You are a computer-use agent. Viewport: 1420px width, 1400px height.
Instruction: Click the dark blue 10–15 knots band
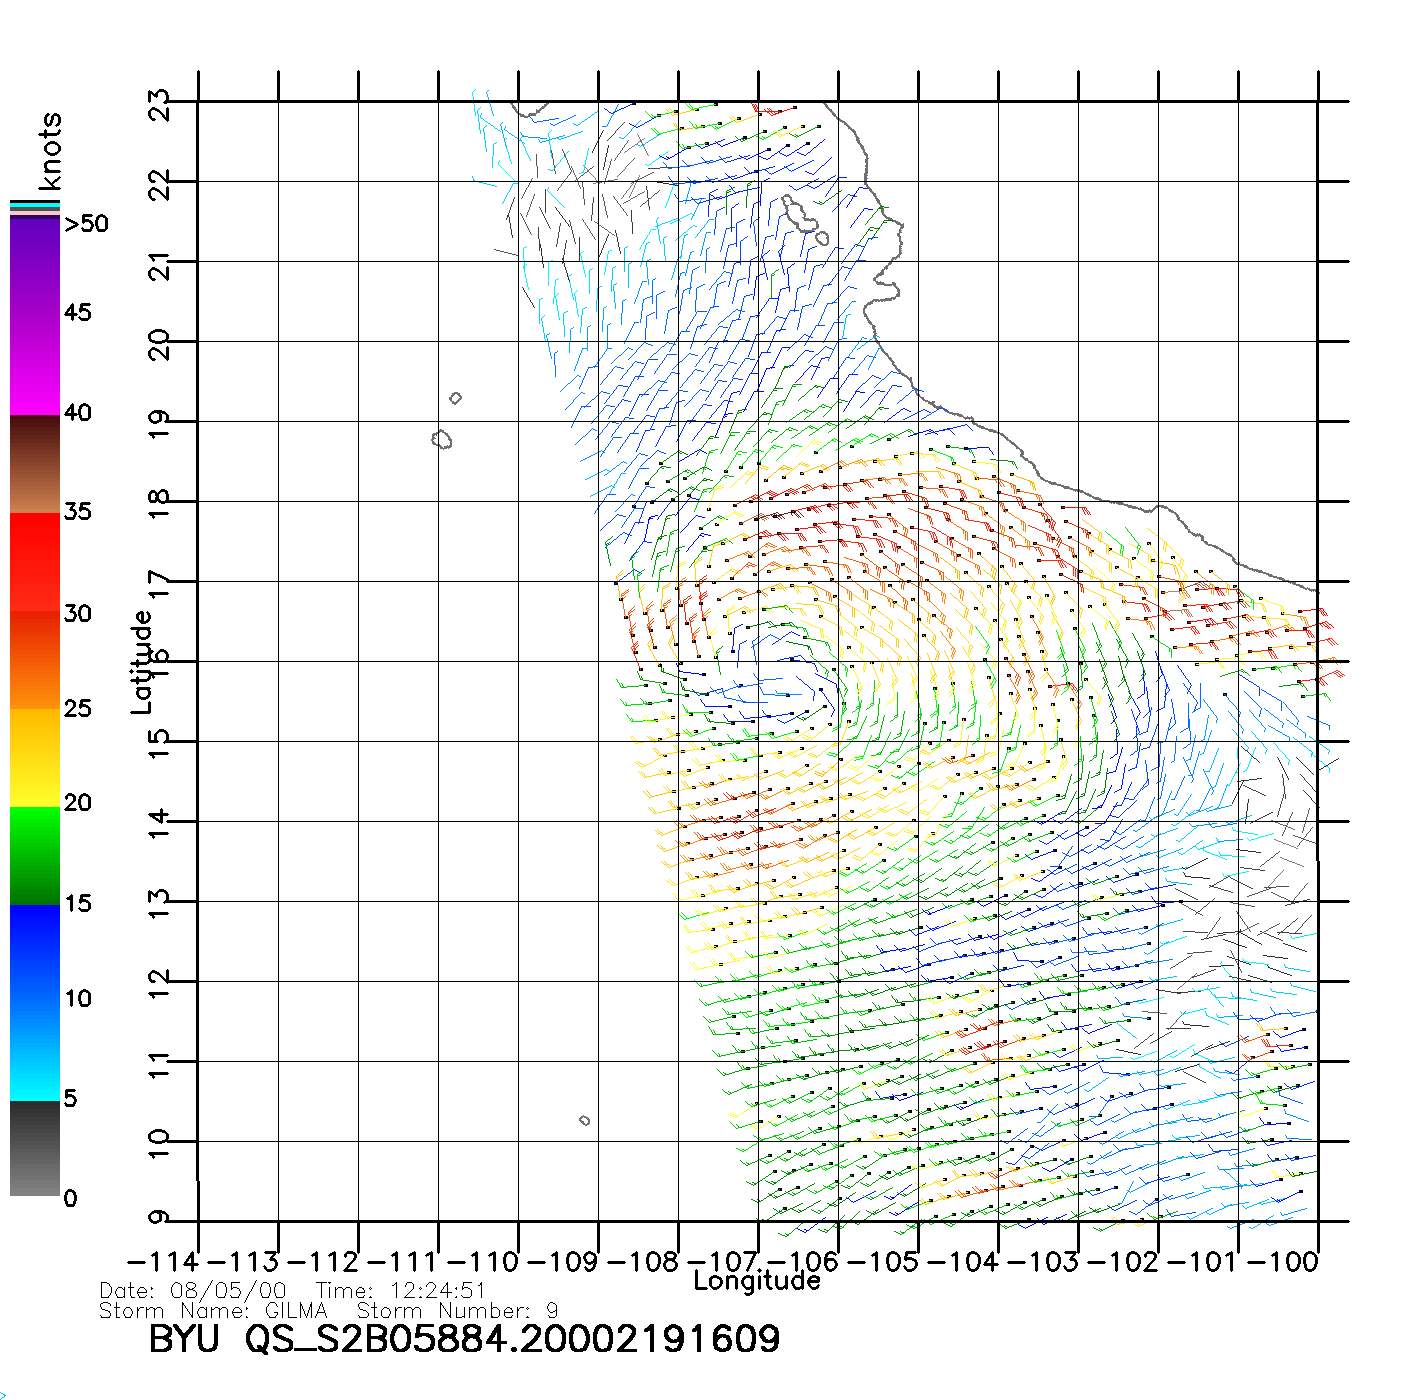click(x=35, y=953)
